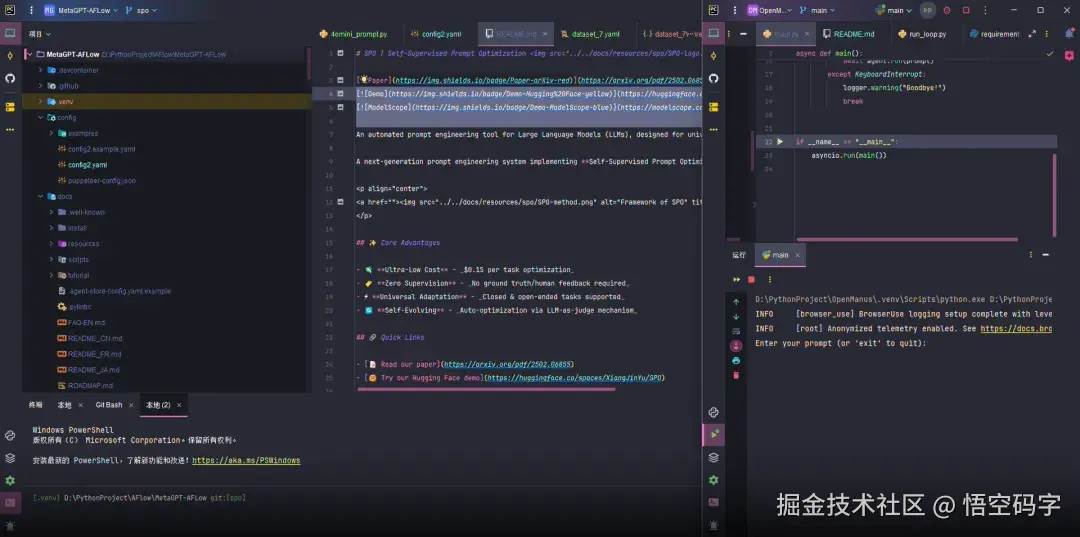This screenshot has height=537, width=1080.
Task: Open the spo branch dropdown
Action: pos(142,10)
